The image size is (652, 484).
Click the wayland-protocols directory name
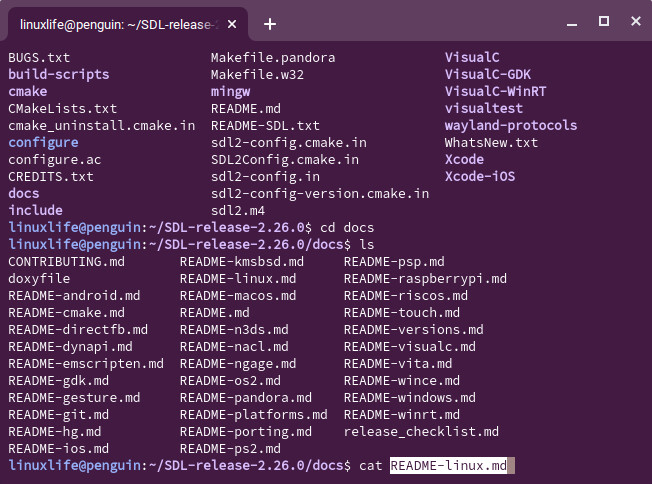pos(511,125)
